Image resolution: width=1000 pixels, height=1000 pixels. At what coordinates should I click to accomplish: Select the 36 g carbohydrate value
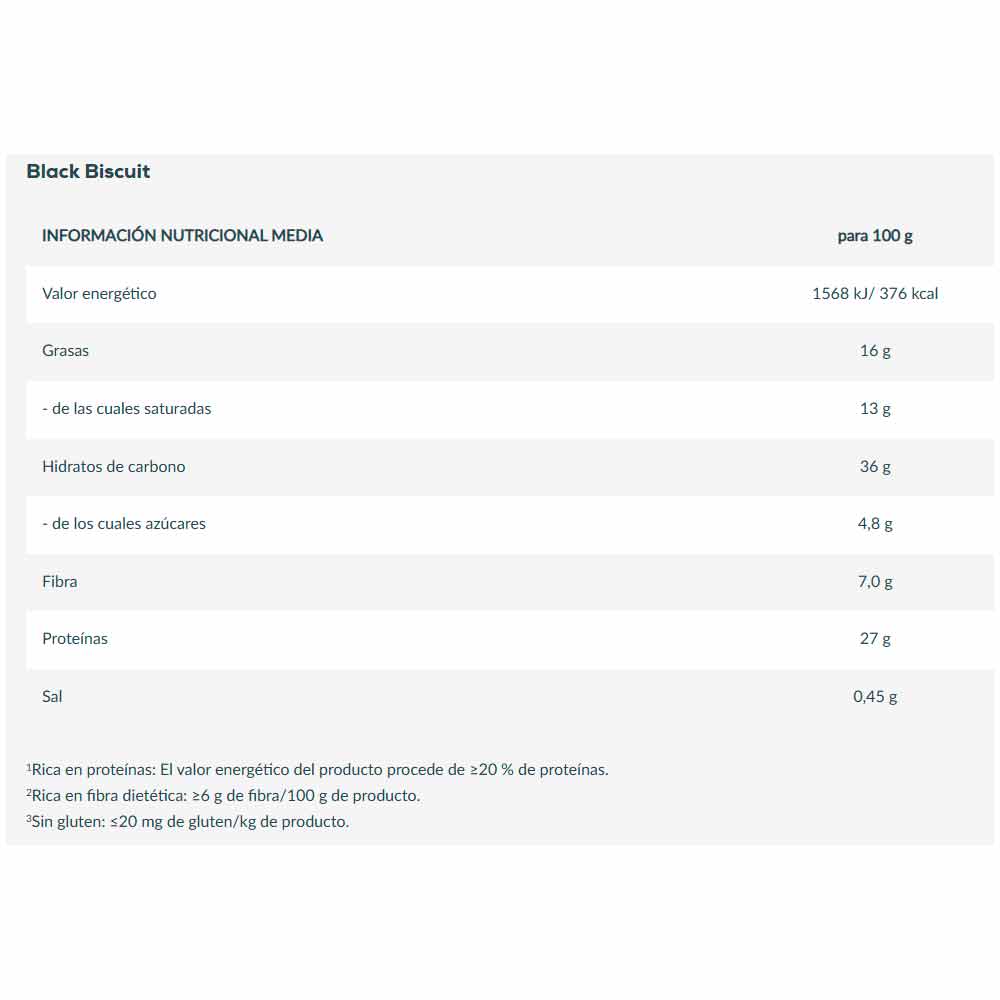coord(875,466)
